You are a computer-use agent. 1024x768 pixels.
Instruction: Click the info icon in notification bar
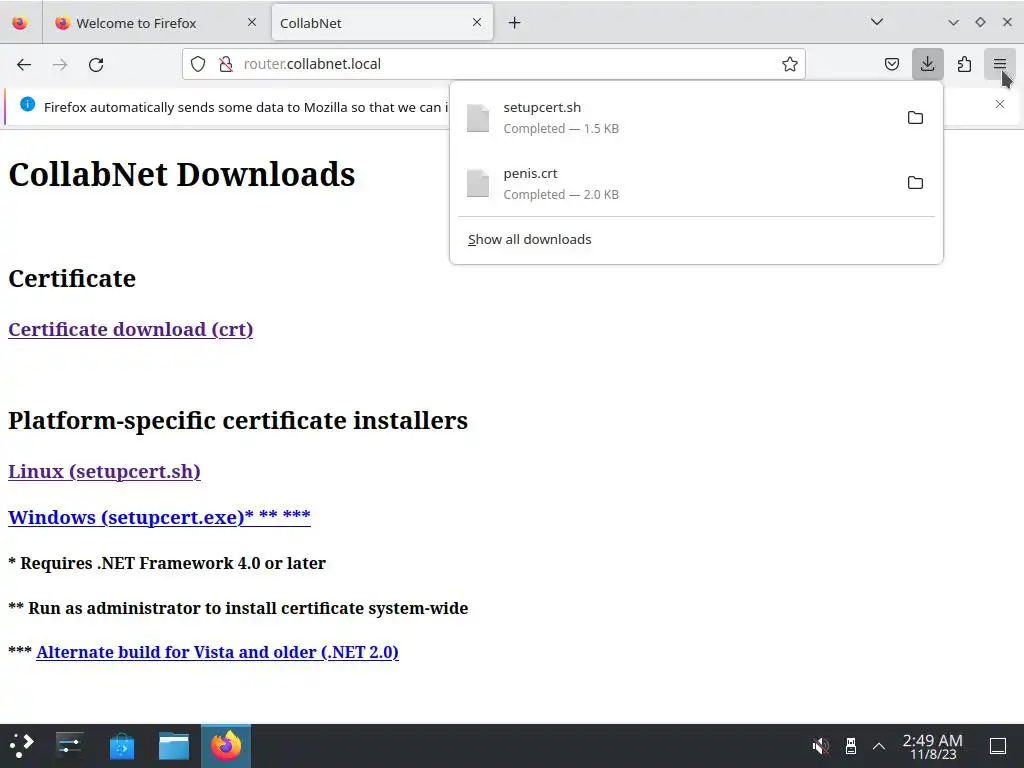tap(27, 104)
